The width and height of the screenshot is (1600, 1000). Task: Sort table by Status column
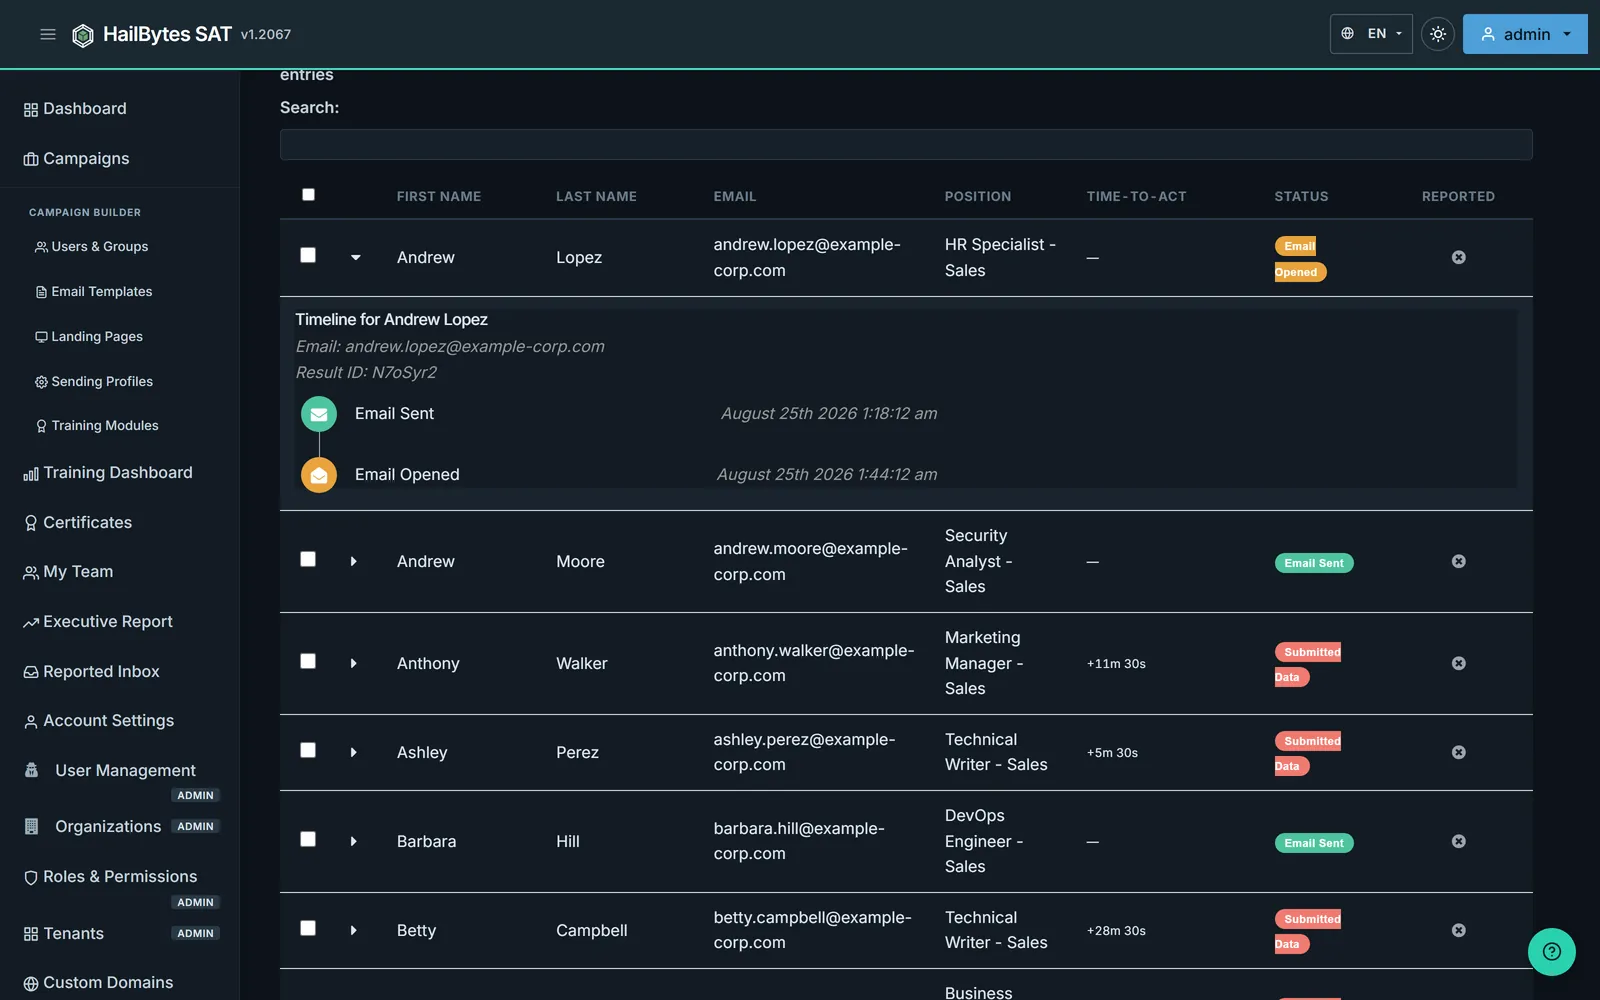click(x=1301, y=197)
